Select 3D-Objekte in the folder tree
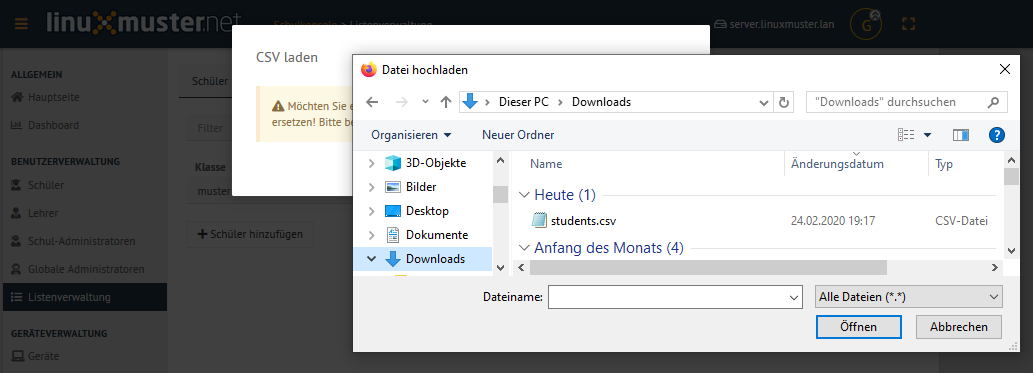Image resolution: width=1033 pixels, height=373 pixels. point(435,163)
